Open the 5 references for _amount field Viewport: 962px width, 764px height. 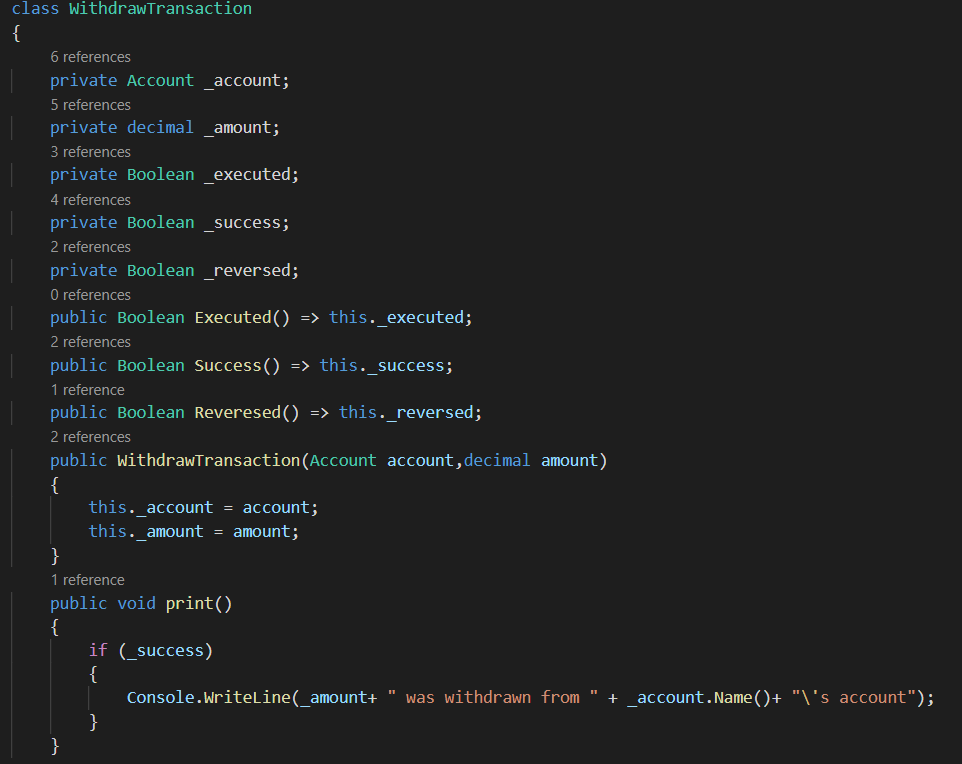click(x=90, y=104)
